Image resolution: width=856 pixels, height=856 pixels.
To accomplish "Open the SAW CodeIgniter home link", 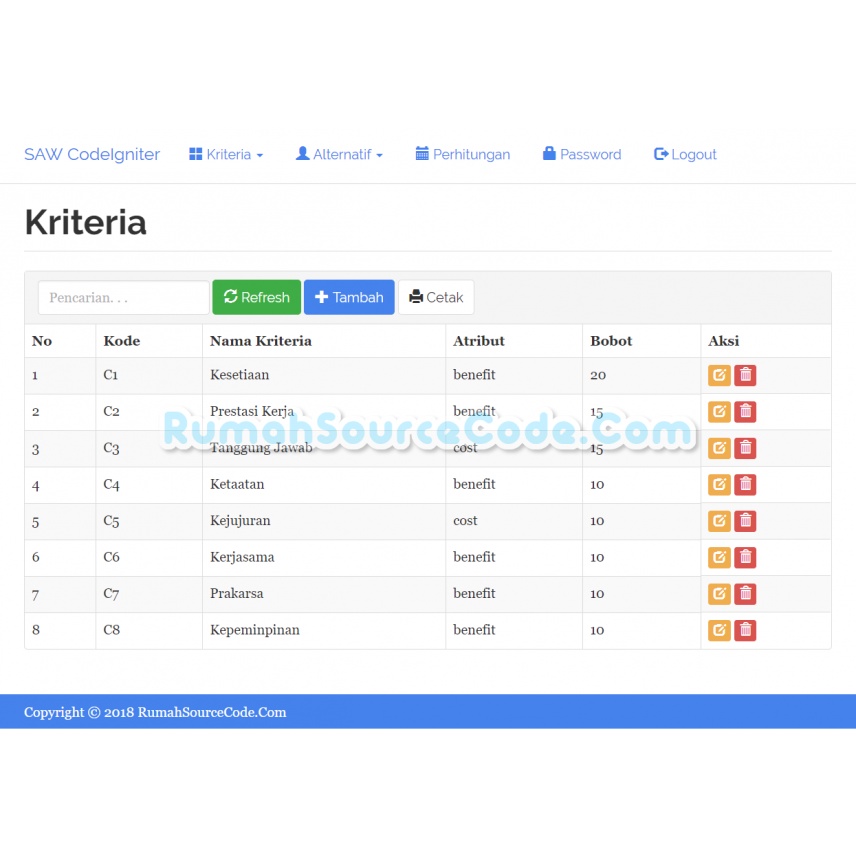I will pyautogui.click(x=91, y=154).
